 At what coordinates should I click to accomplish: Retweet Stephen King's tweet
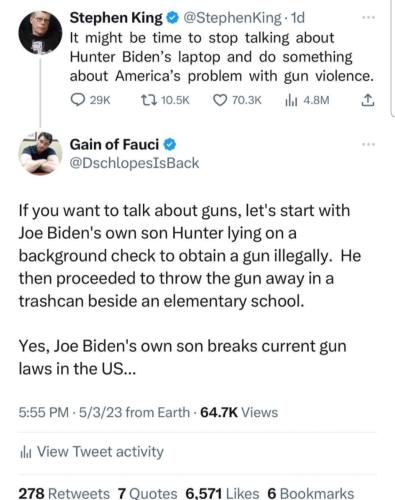pos(149,100)
